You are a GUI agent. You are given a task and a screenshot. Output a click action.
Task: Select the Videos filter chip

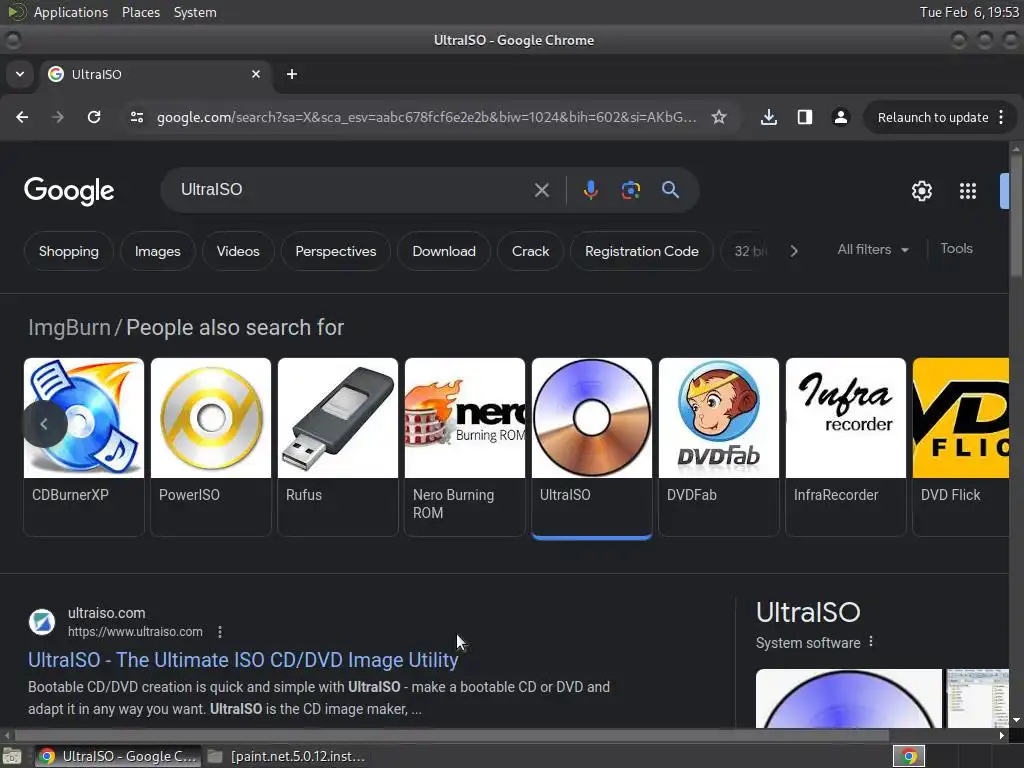coord(238,251)
